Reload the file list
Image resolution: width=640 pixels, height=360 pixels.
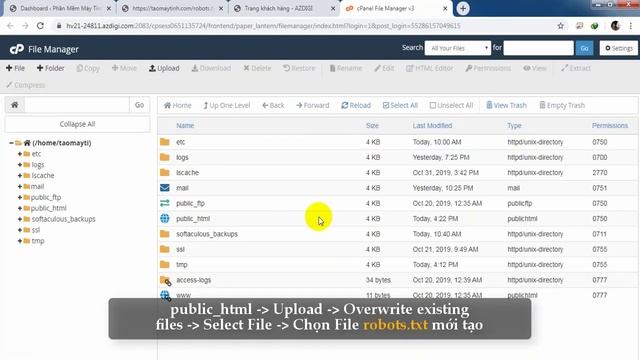pyautogui.click(x=356, y=105)
